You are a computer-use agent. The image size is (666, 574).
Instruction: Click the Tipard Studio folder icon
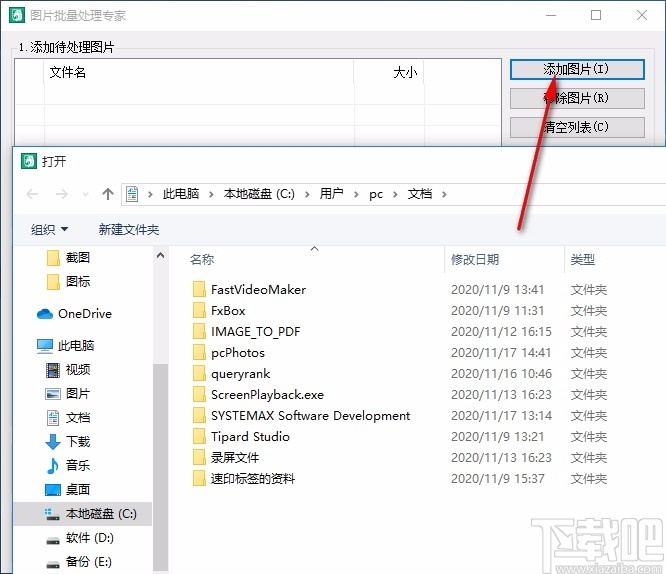coord(199,436)
